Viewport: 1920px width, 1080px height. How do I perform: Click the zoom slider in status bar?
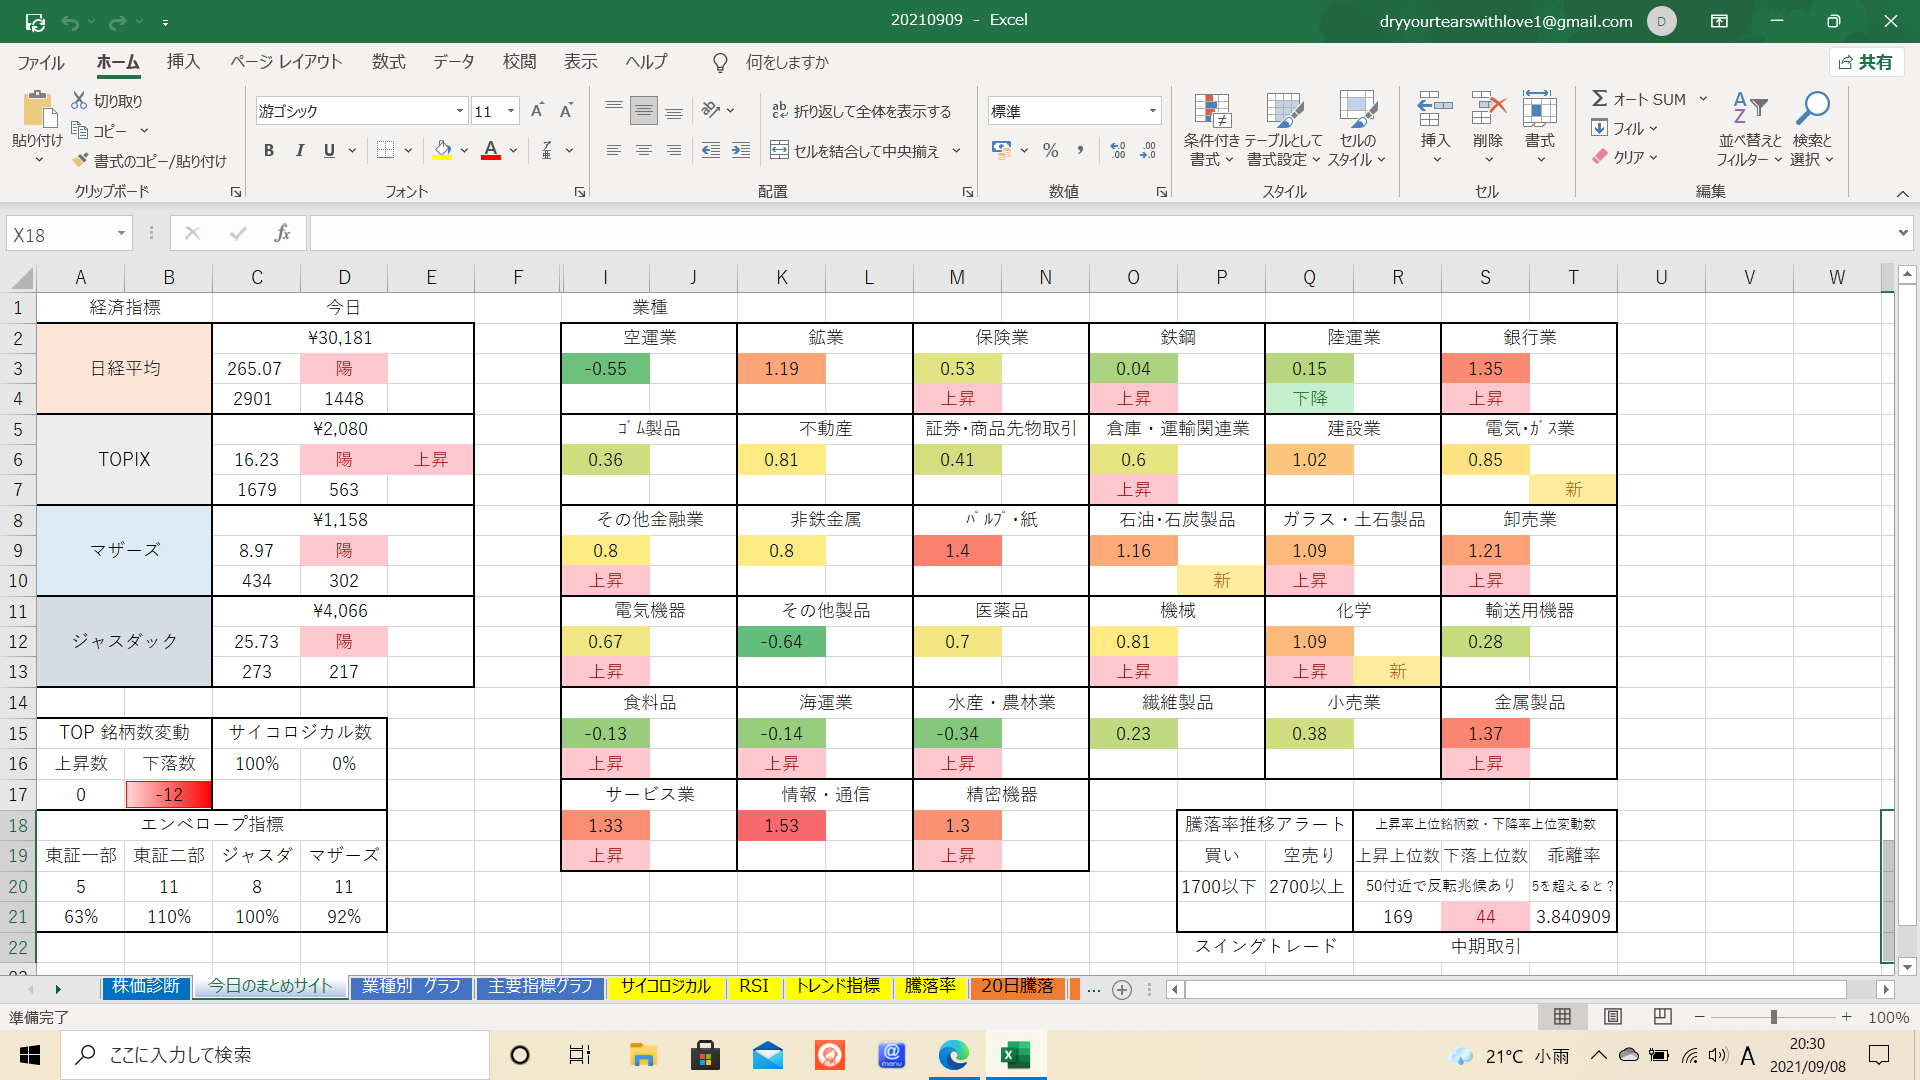point(1773,1017)
